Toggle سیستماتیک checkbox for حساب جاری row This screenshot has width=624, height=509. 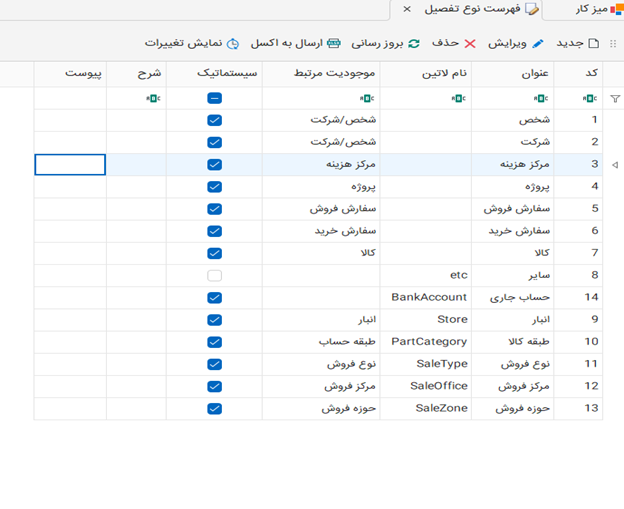(x=214, y=298)
